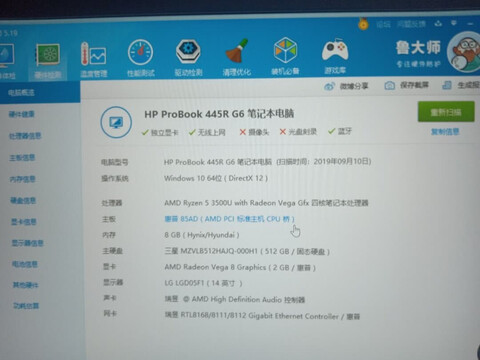Click the scan date 2019年09月10日 text
Image resolution: width=480 pixels, height=360 pixels.
[x=341, y=161]
